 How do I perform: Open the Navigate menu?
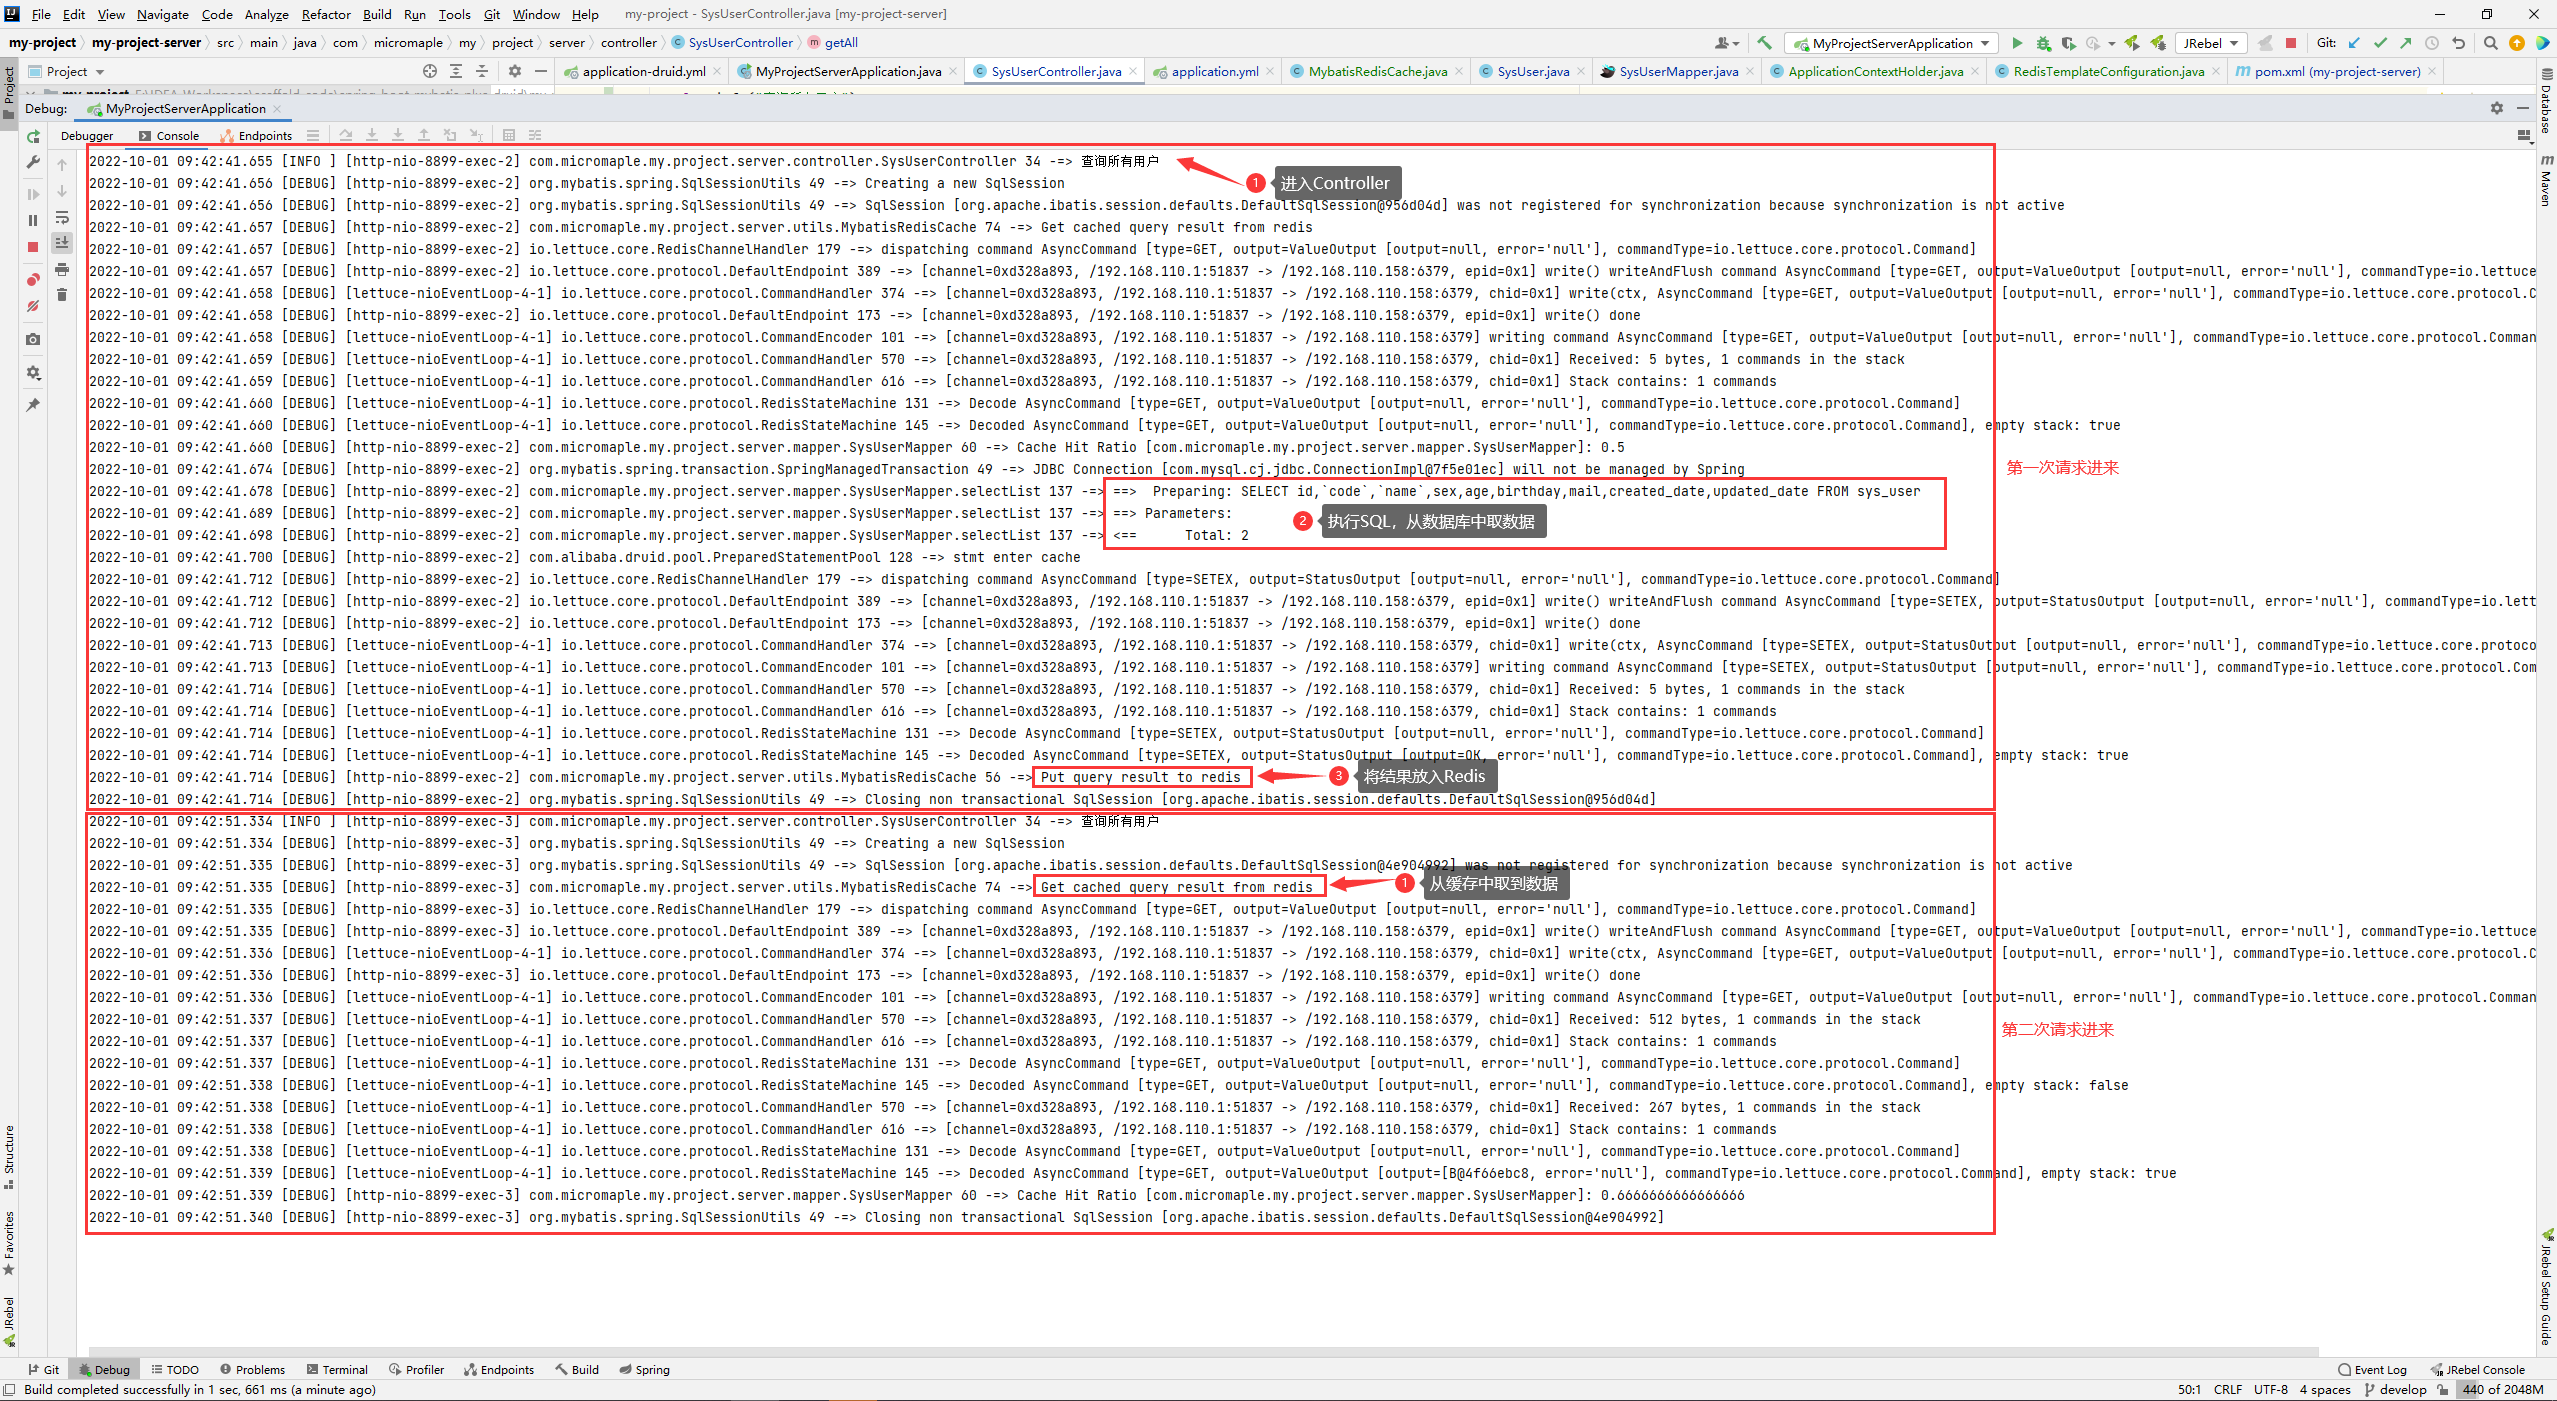163,14
